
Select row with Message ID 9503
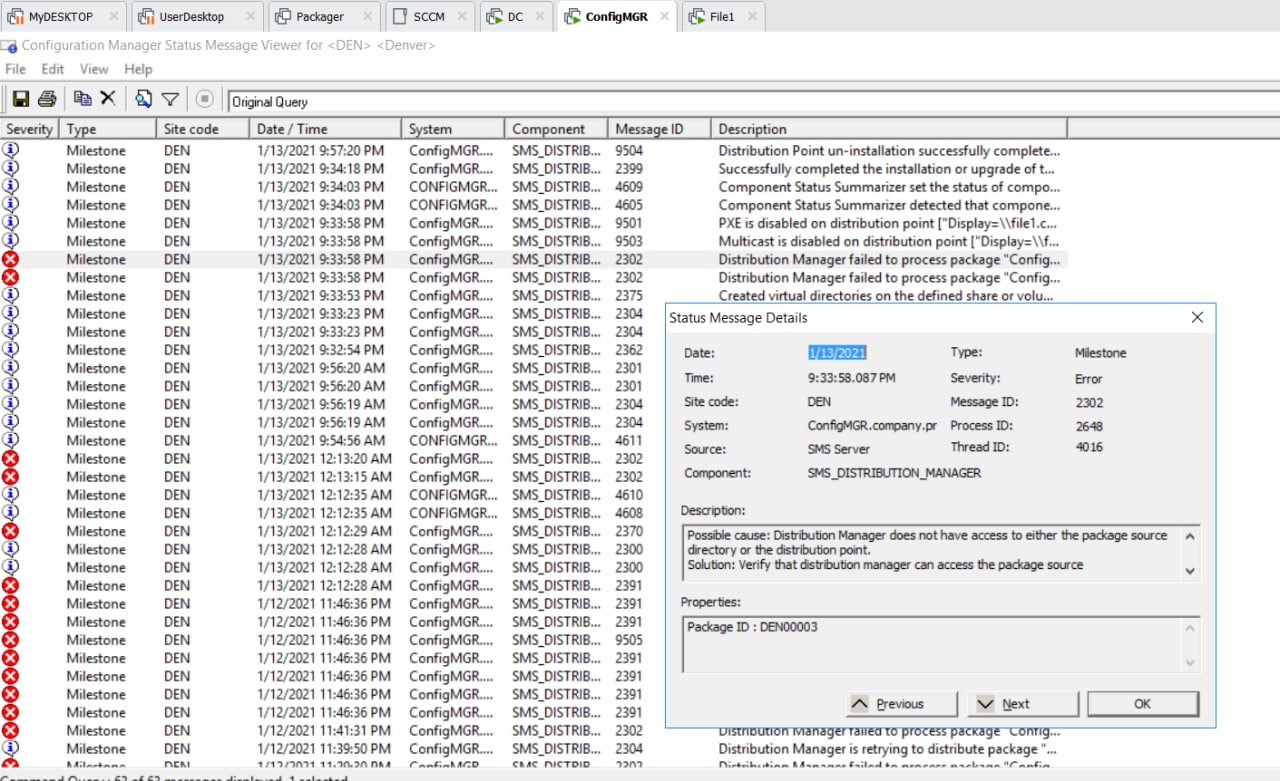534,240
